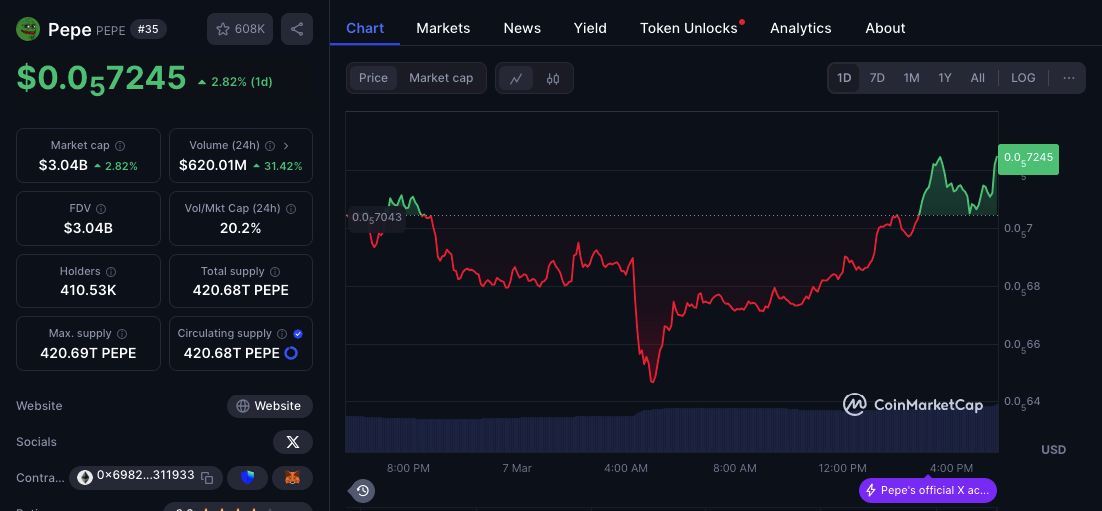
Task: Select 1M time range
Action: [x=912, y=78]
